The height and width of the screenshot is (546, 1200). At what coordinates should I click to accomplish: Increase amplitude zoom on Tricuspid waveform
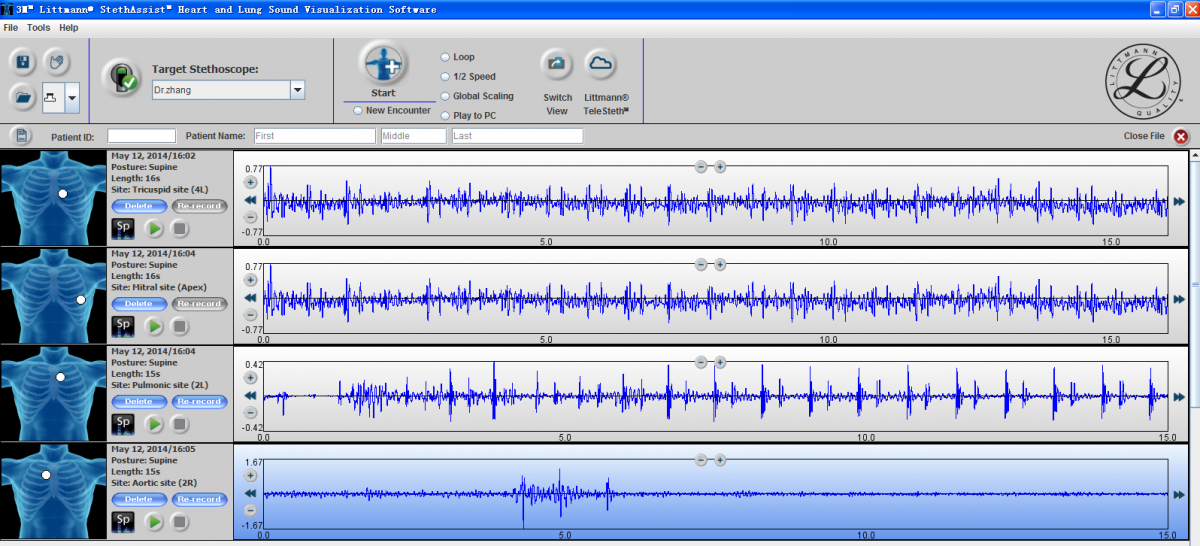coord(251,183)
